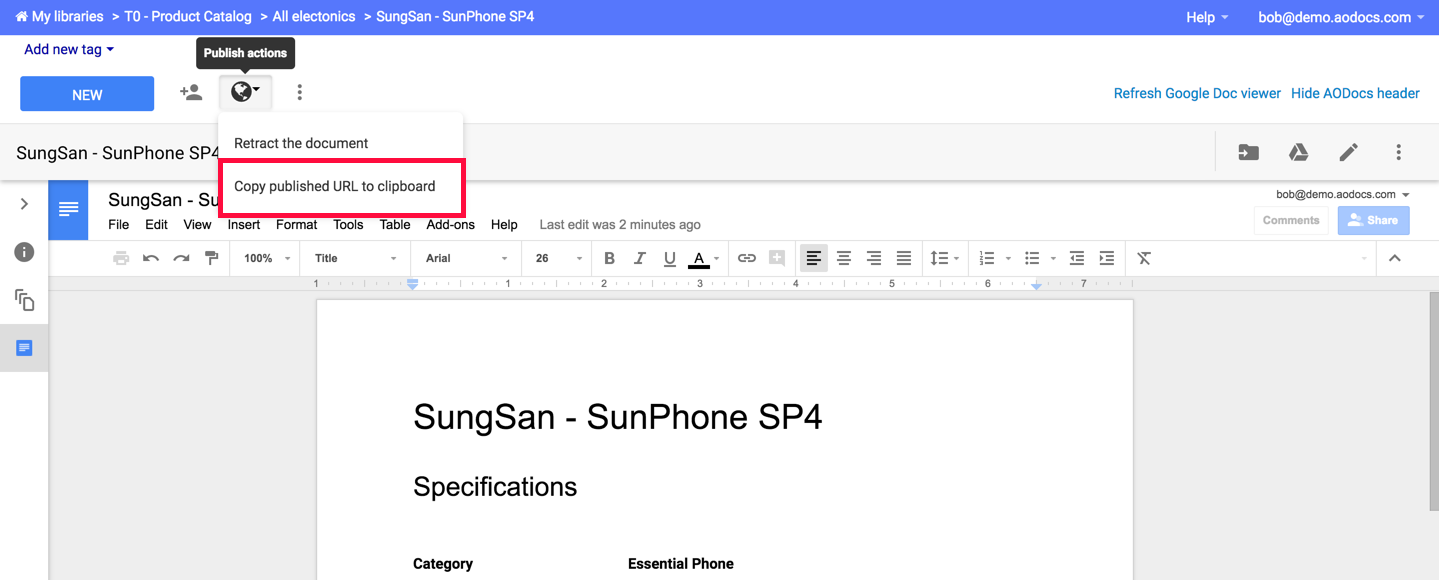1439x580 pixels.
Task: Click the blue Share button
Action: 1374,220
